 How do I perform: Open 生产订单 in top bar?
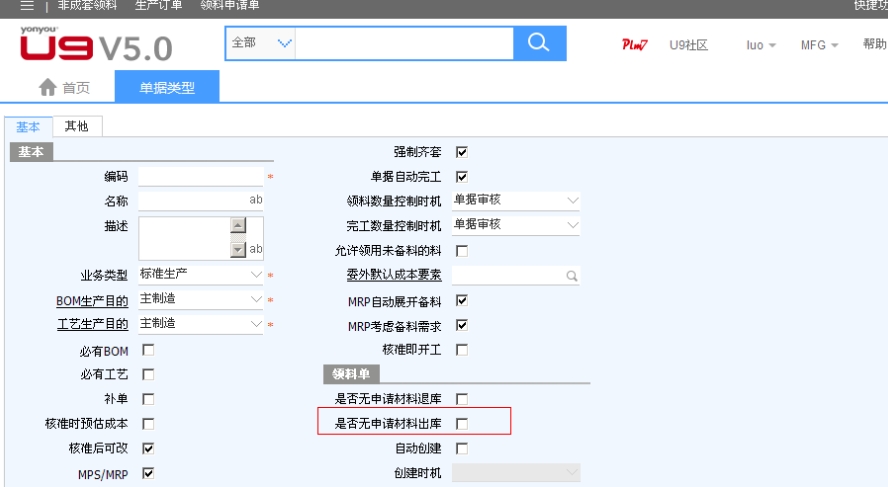pyautogui.click(x=159, y=6)
